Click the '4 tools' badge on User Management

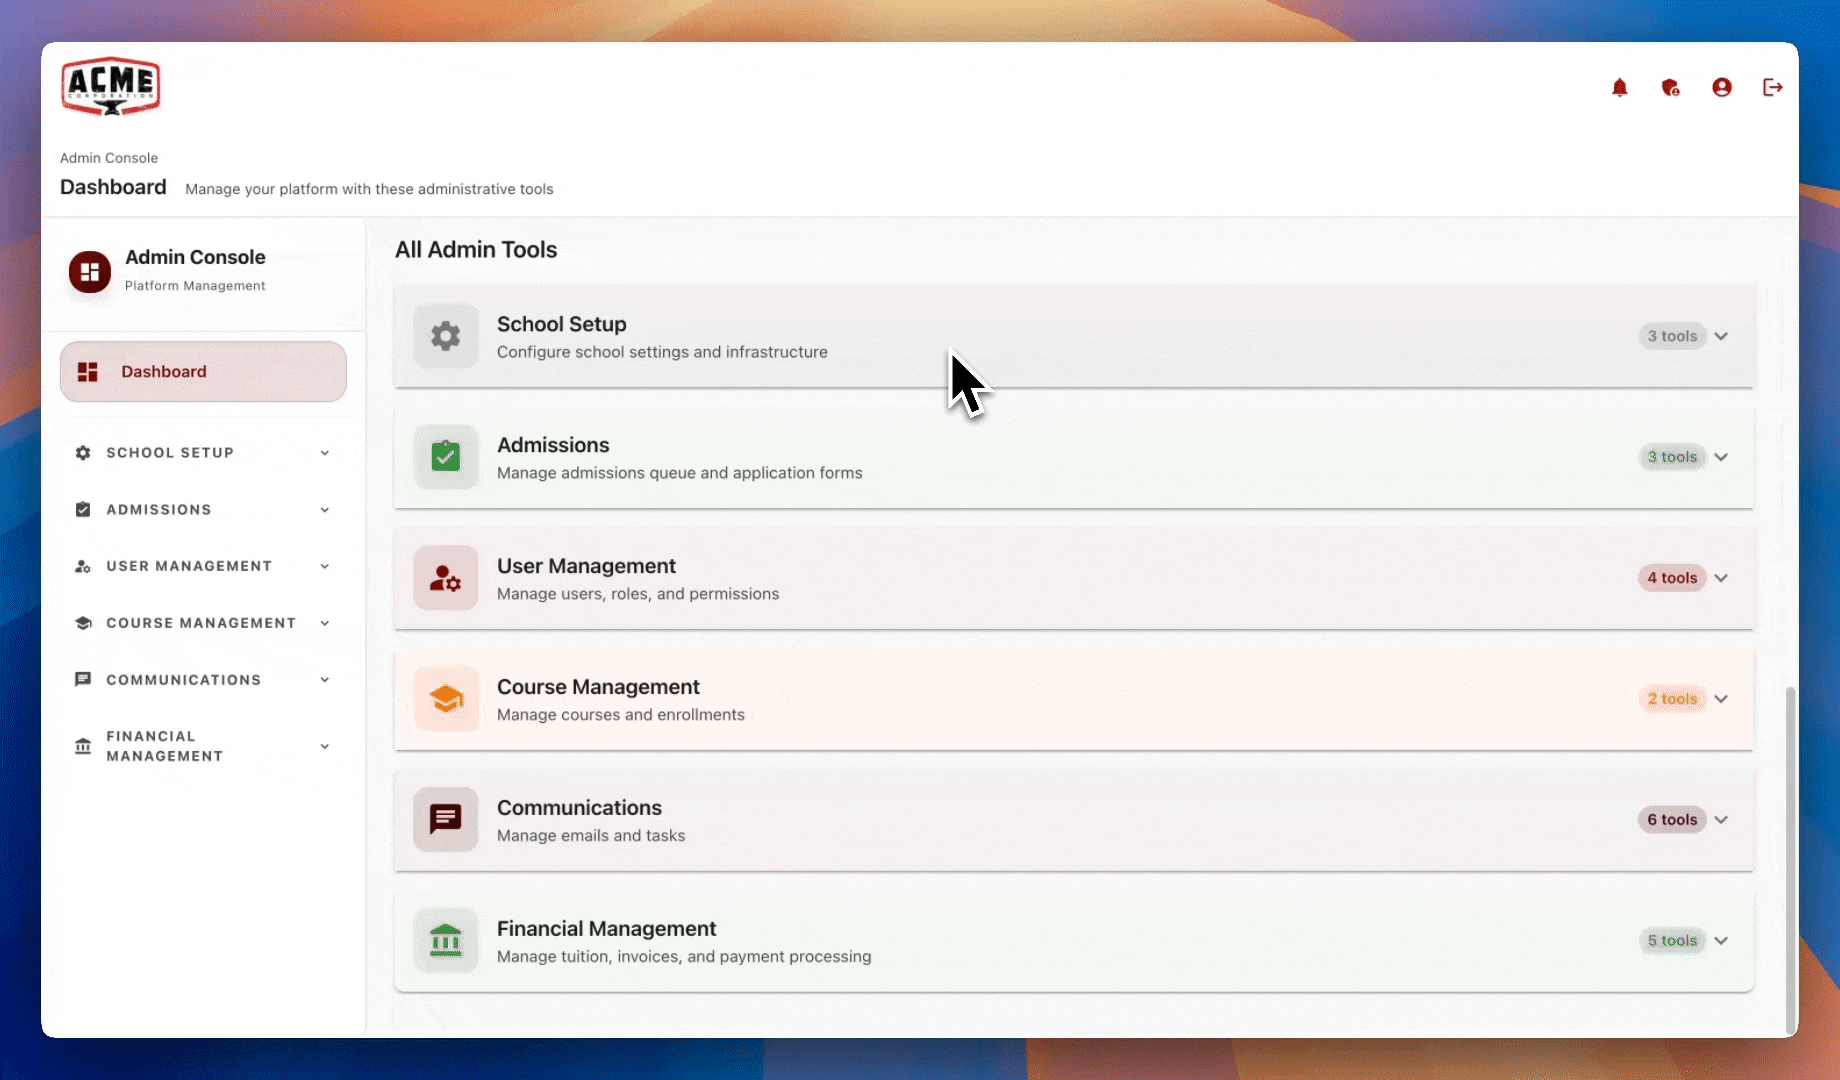(1672, 578)
